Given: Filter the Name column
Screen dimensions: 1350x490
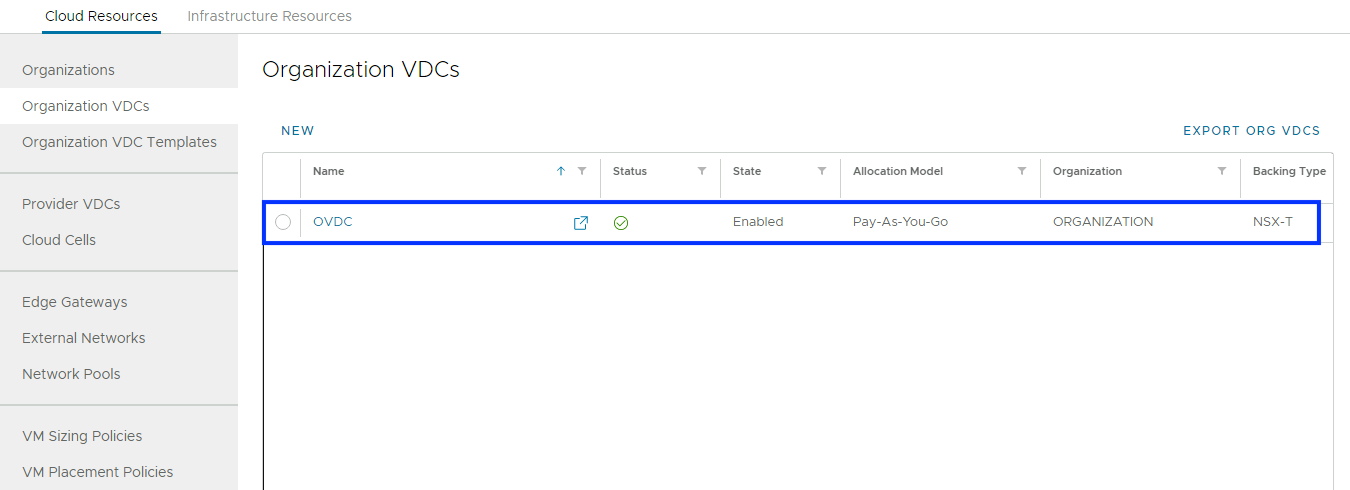Looking at the screenshot, I should tap(582, 171).
